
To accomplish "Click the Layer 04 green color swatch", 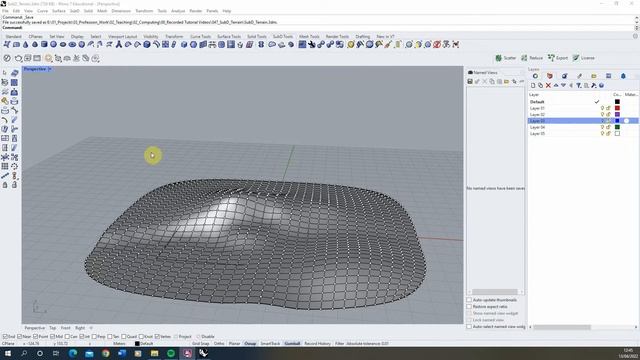I will 617,127.
